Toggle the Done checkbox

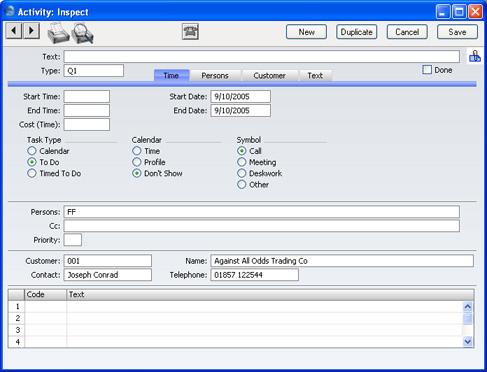[x=427, y=70]
